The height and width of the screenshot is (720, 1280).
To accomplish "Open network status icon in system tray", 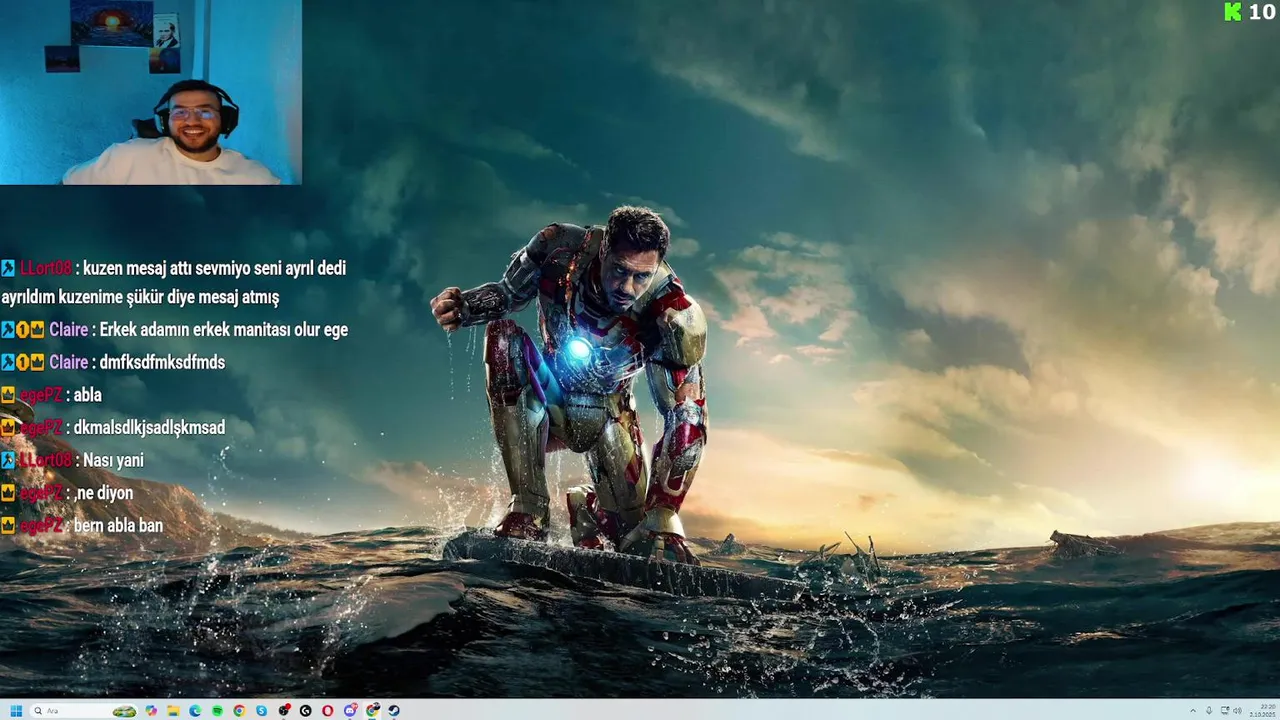I will point(1225,711).
